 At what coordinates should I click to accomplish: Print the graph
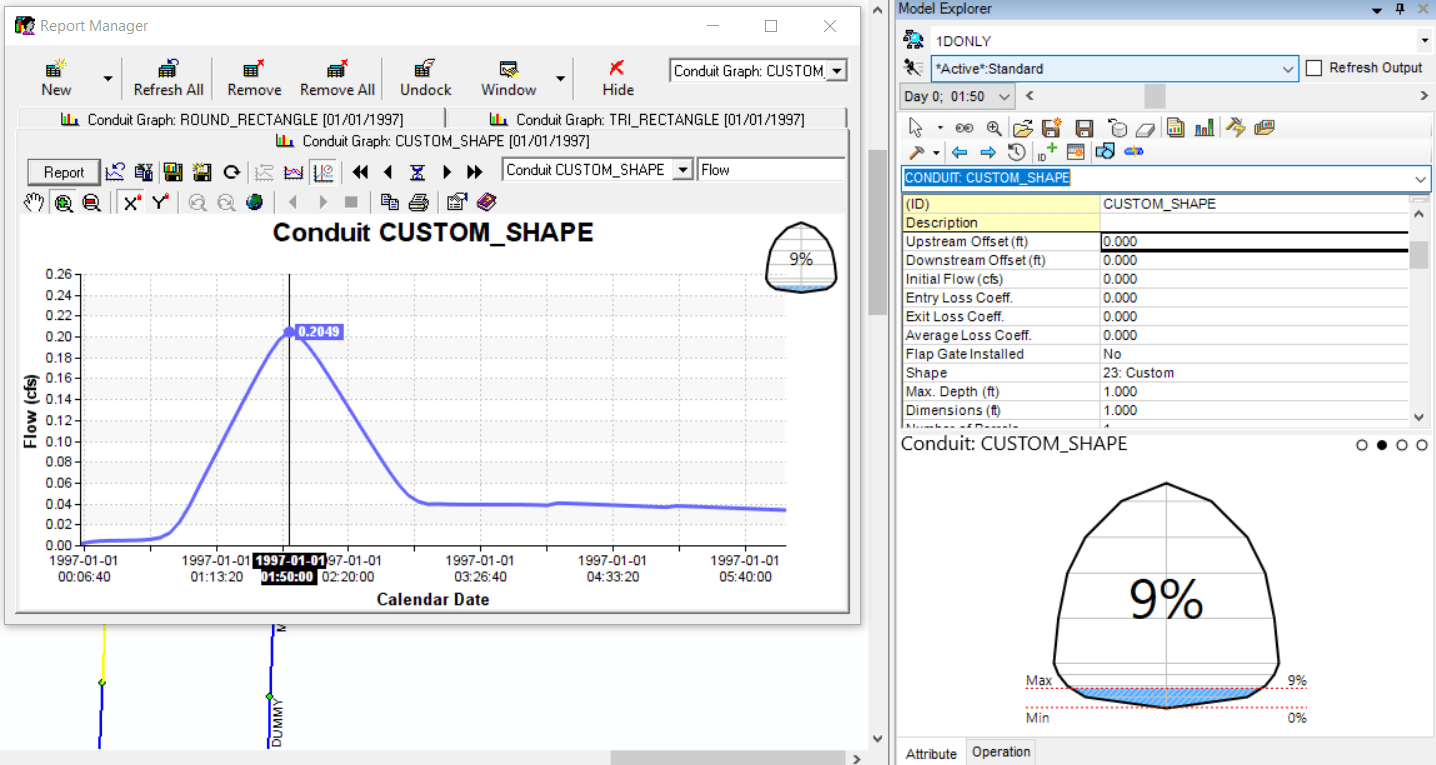click(419, 203)
